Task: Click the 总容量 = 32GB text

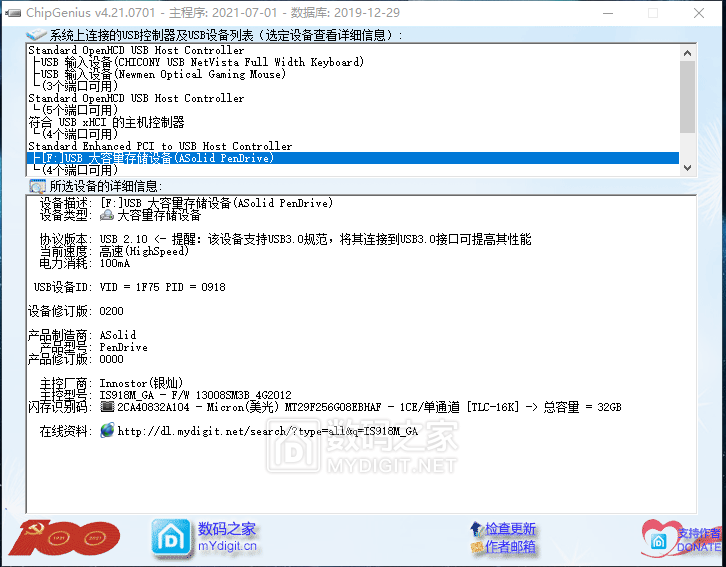Action: (x=582, y=407)
